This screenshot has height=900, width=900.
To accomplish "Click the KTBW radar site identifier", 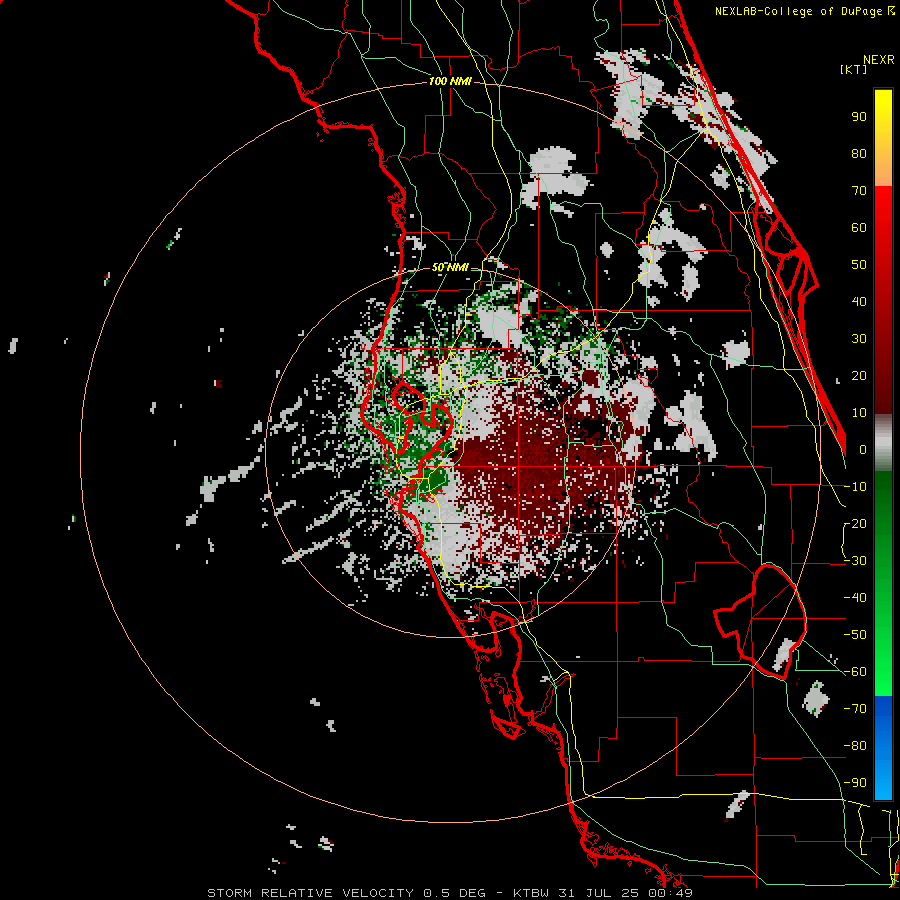I will coord(532,893).
